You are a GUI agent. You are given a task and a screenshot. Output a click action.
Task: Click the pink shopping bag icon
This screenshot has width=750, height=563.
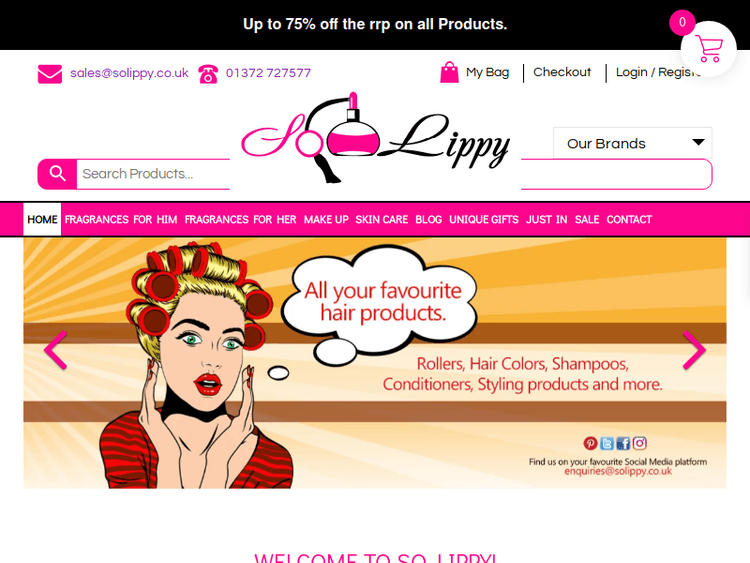pyautogui.click(x=449, y=72)
